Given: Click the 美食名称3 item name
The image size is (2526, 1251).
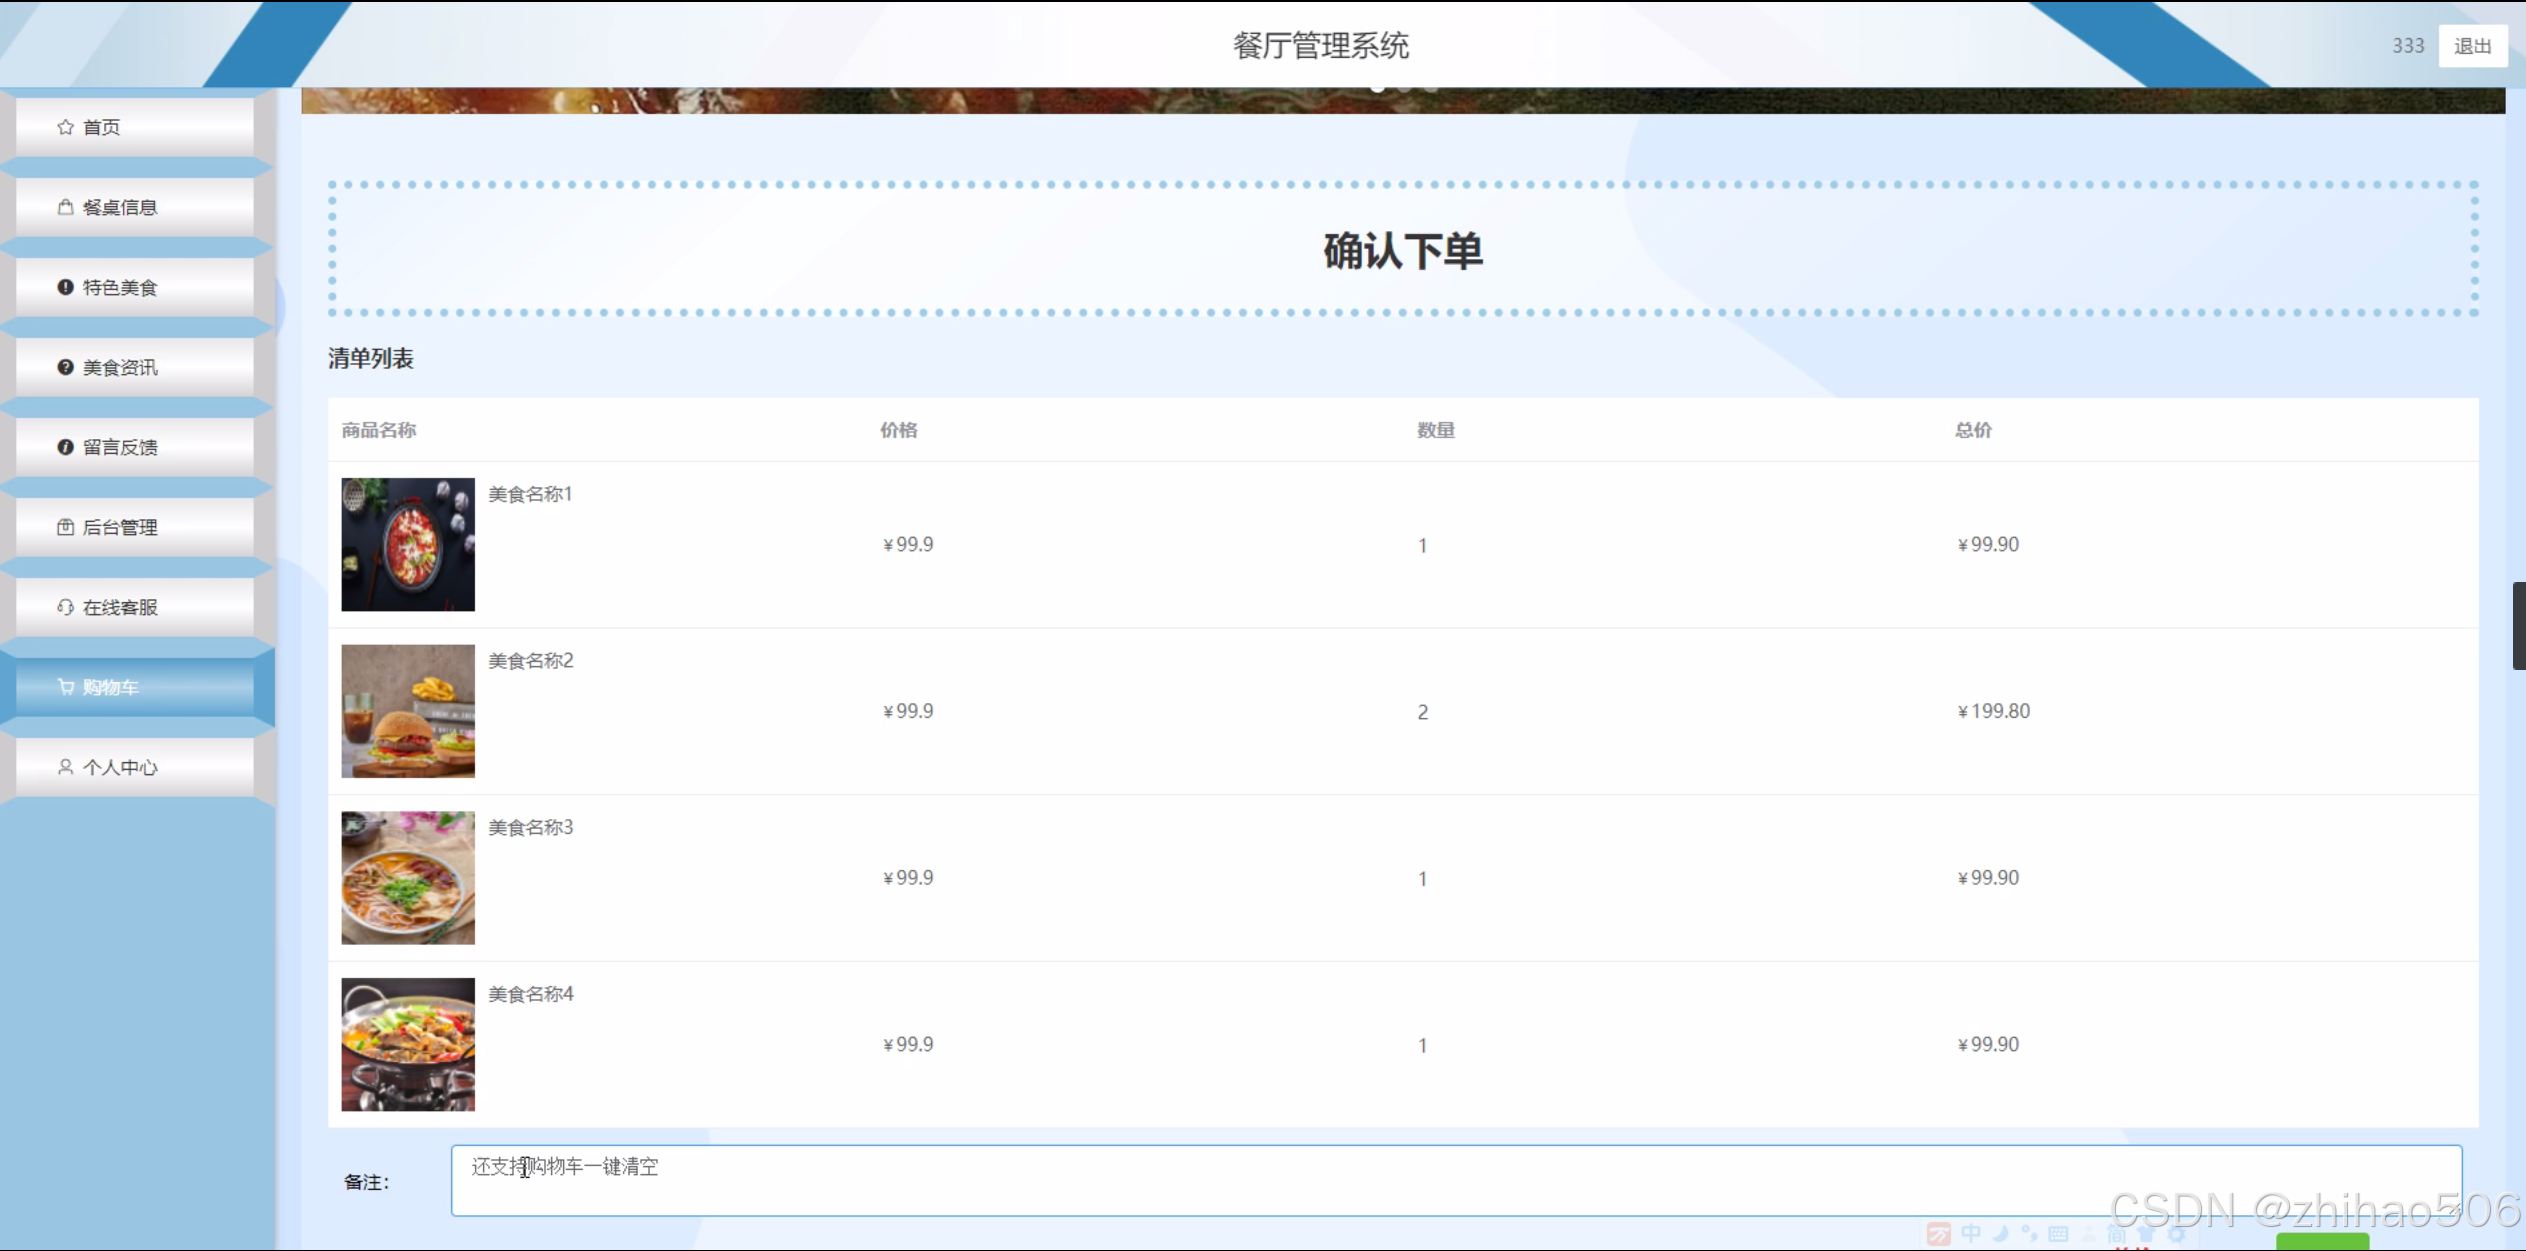Looking at the screenshot, I should (x=531, y=827).
